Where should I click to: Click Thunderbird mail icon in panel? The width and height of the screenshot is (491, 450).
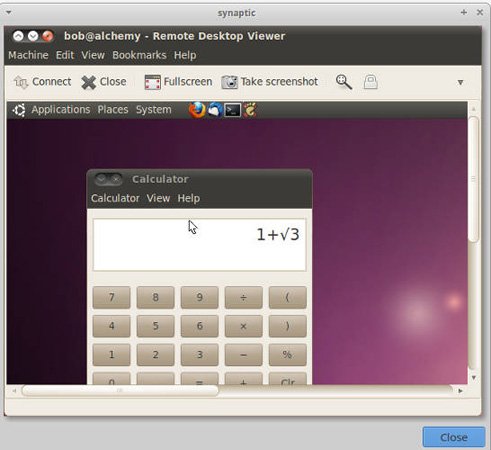[x=215, y=110]
